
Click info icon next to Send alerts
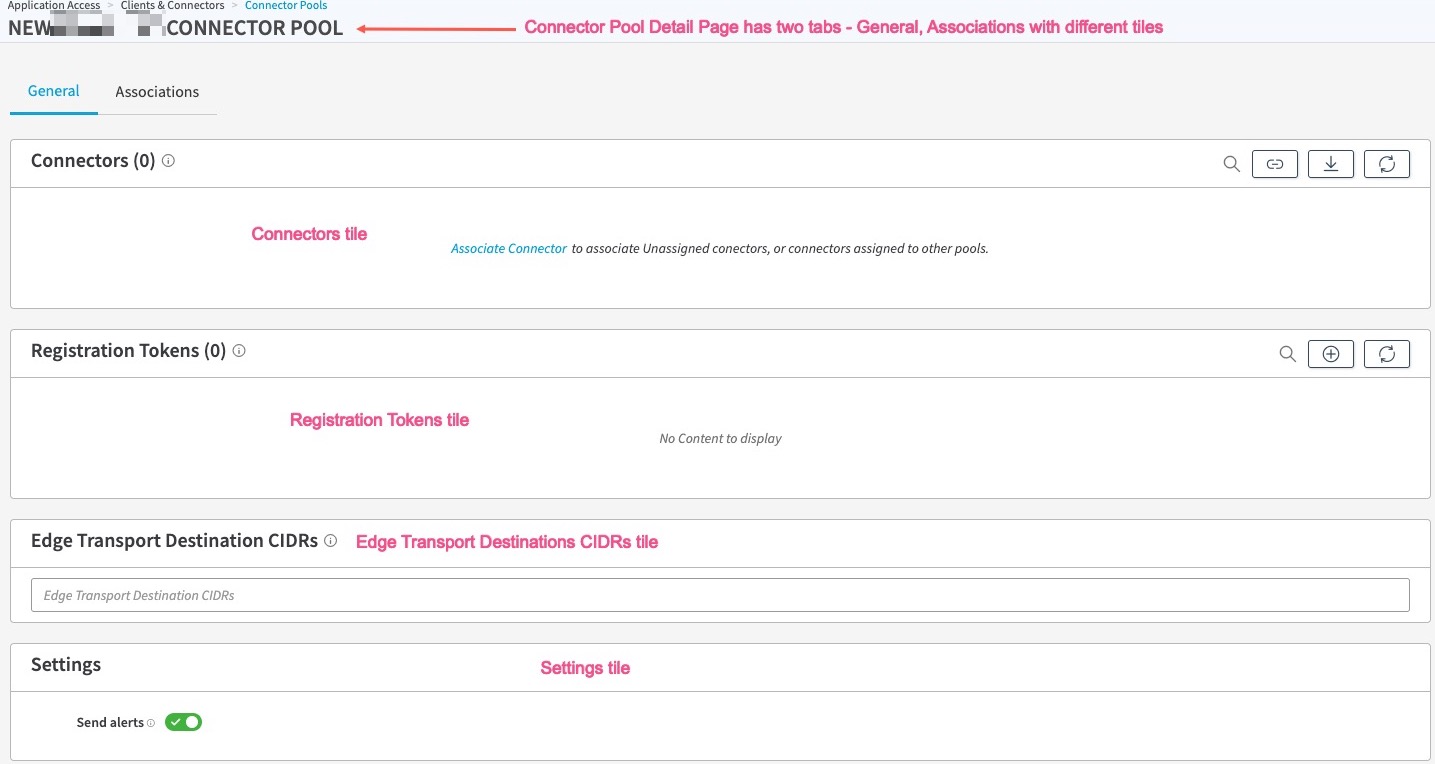click(151, 723)
